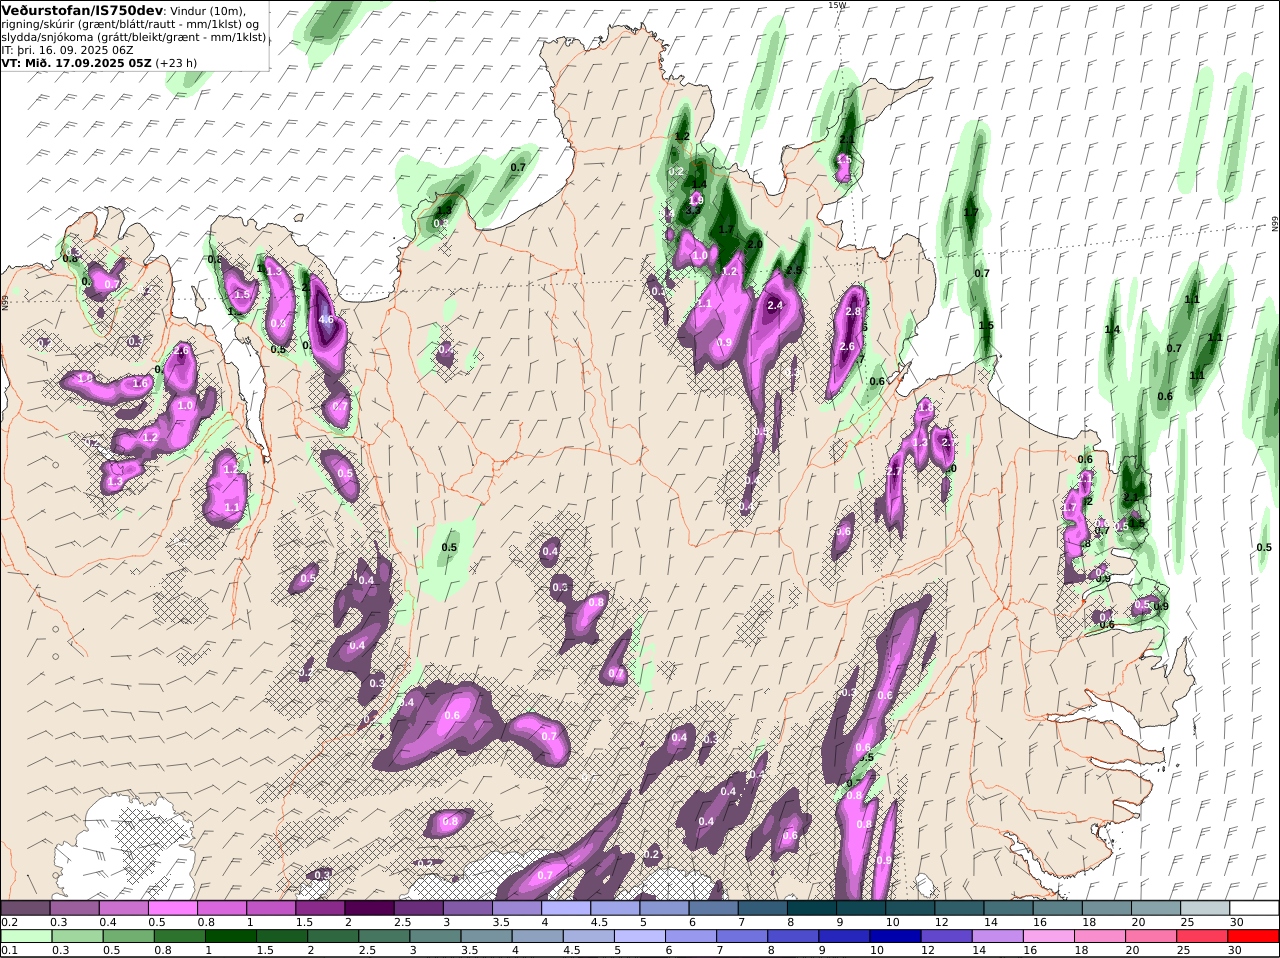The height and width of the screenshot is (958, 1280).
Task: Pick the white swatch ending top legend
Action: click(1255, 908)
